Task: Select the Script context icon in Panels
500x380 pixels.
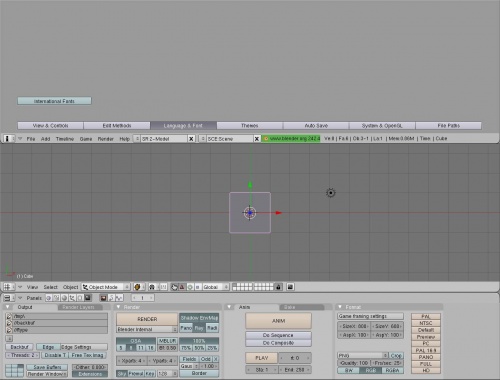Action: pos(57,298)
